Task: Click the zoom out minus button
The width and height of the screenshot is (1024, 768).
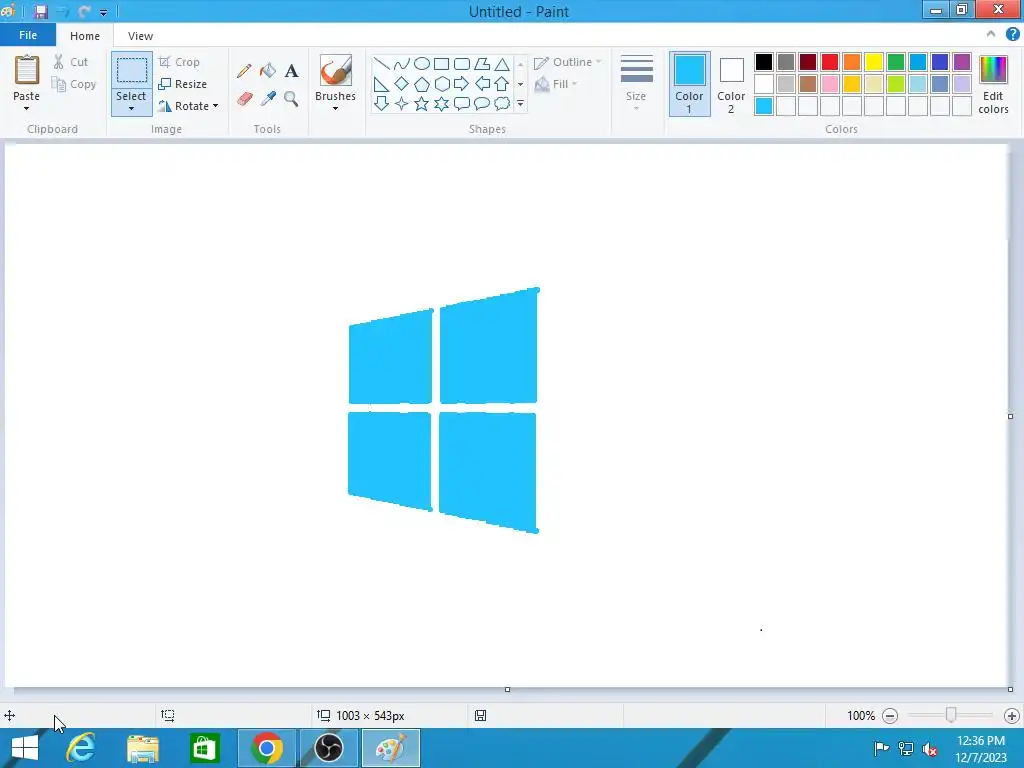Action: pyautogui.click(x=889, y=716)
